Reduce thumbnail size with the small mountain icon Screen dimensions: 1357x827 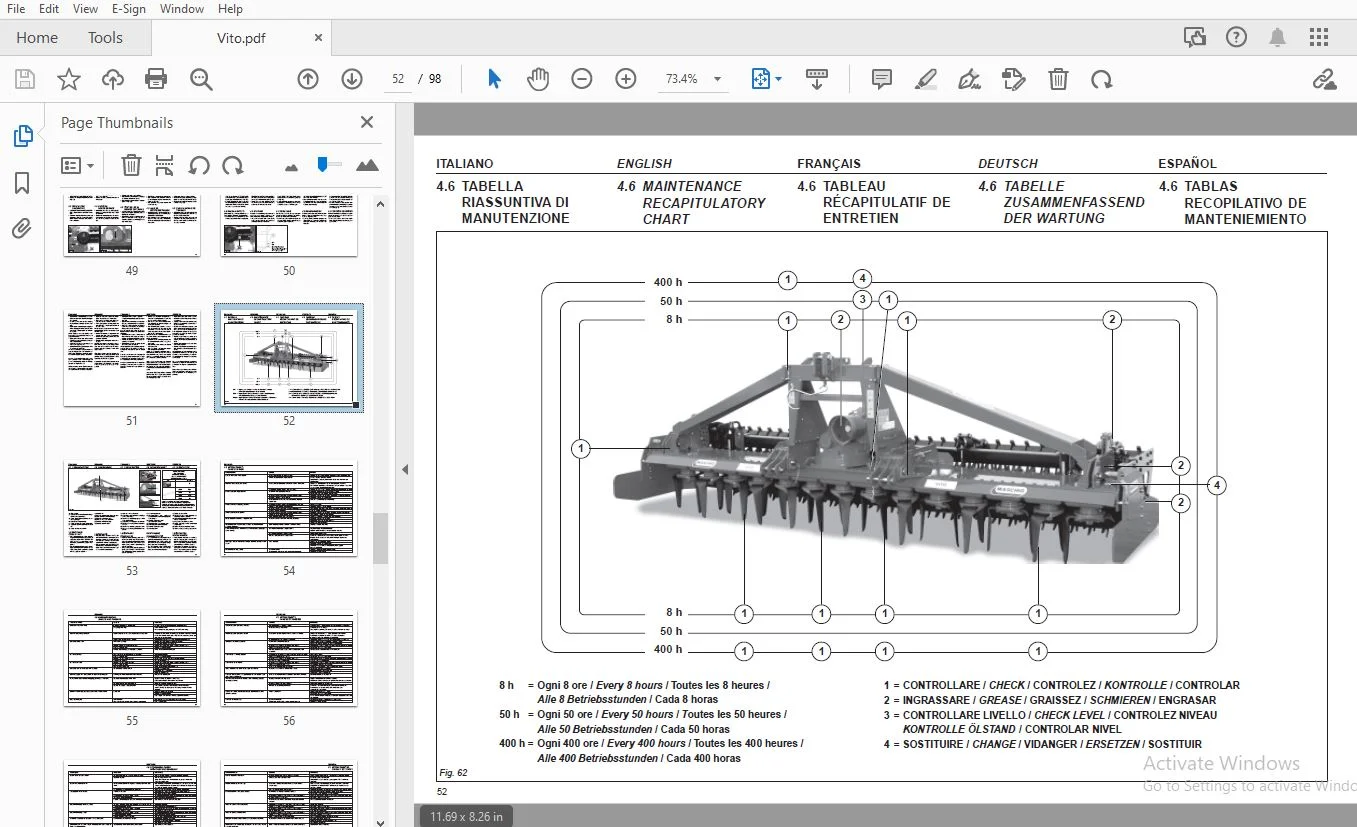[291, 167]
